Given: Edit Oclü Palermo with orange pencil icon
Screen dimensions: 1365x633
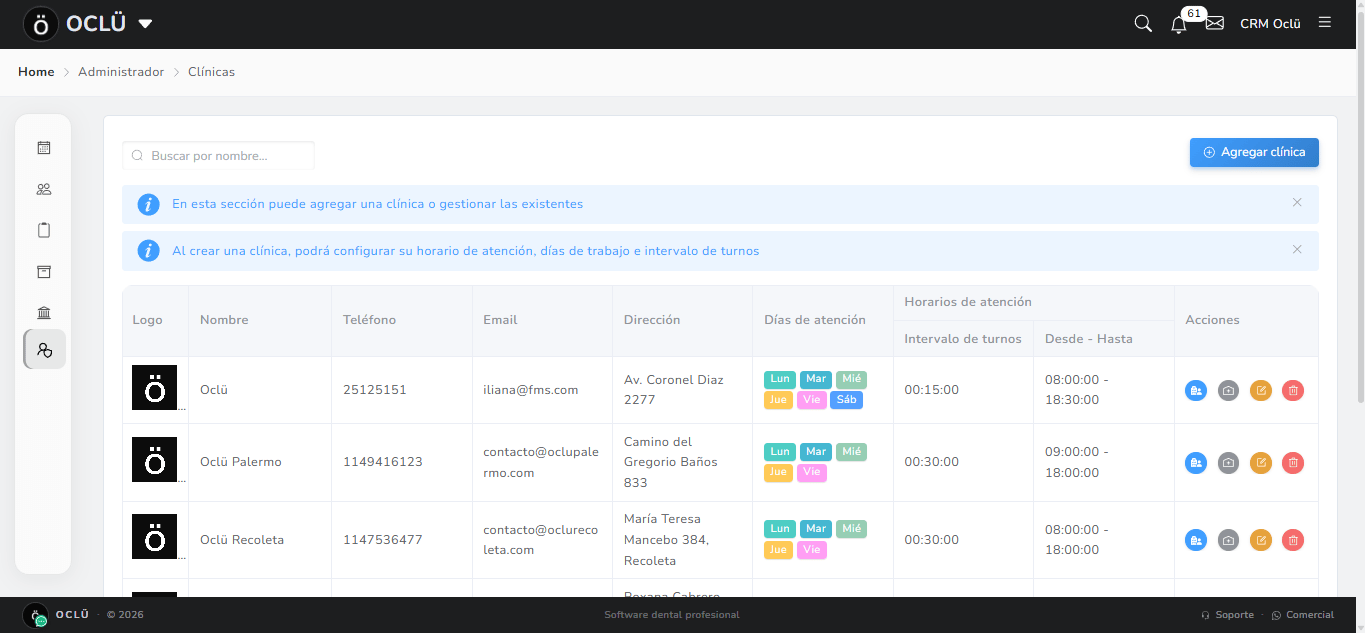Looking at the screenshot, I should point(1261,462).
